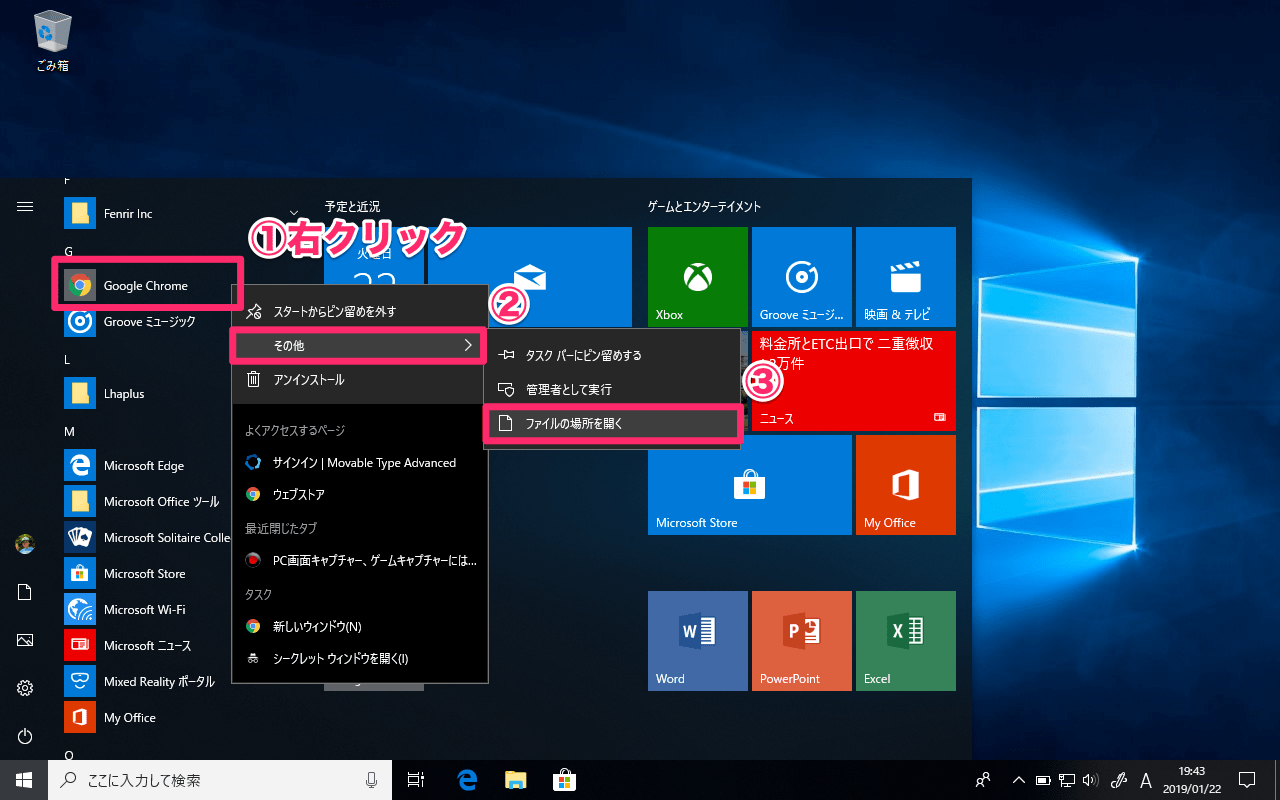Open Task View on taskbar
This screenshot has width=1280, height=800.
point(416,780)
